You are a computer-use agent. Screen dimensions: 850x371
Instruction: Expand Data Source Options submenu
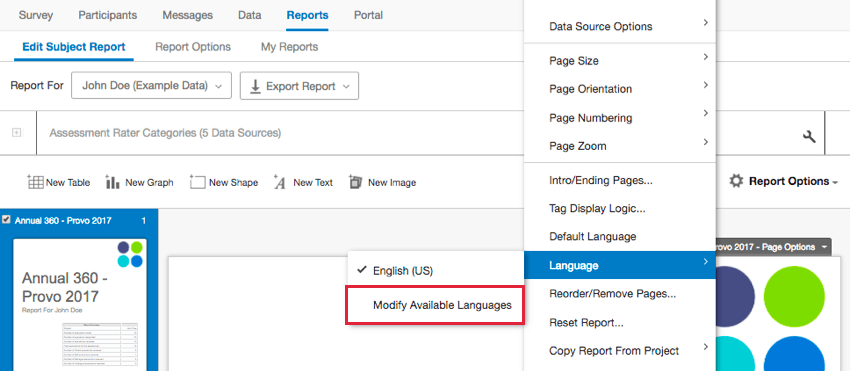point(620,26)
